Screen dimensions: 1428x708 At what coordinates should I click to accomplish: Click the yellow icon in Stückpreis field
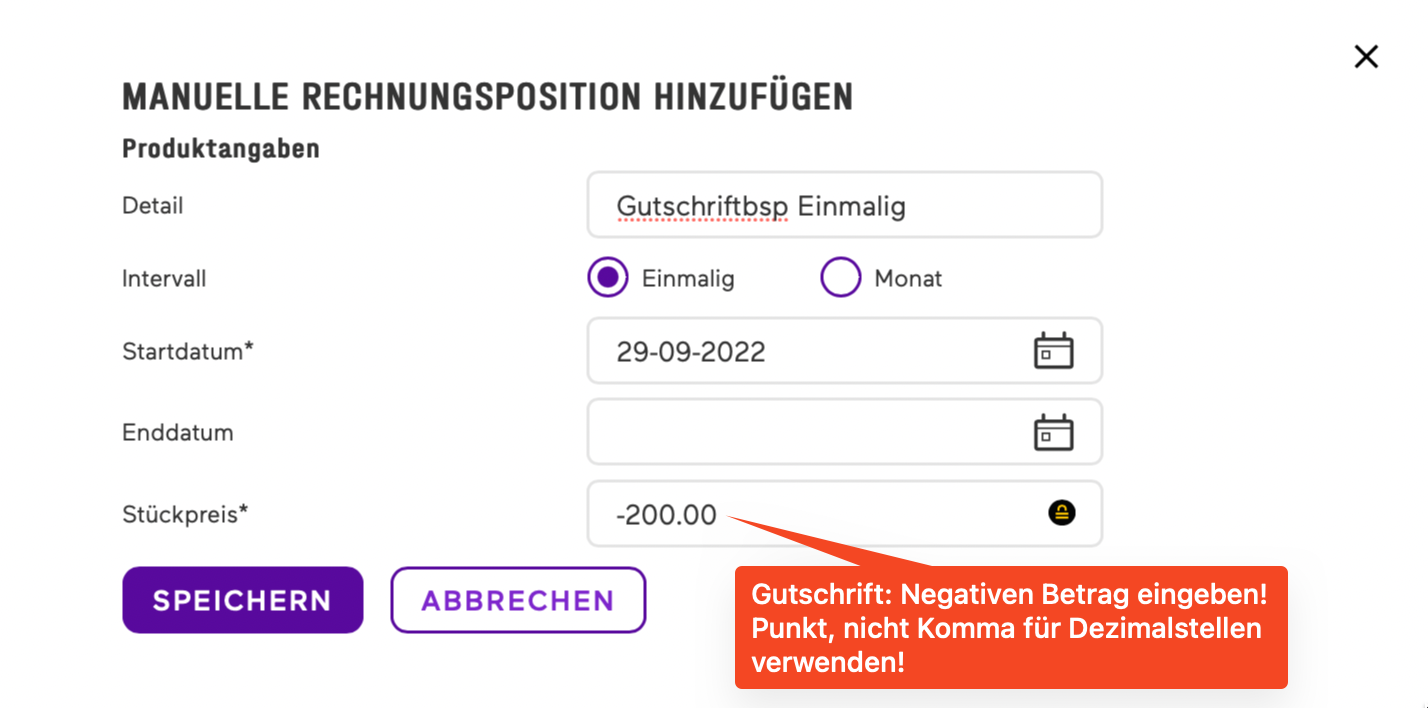[x=1061, y=514]
